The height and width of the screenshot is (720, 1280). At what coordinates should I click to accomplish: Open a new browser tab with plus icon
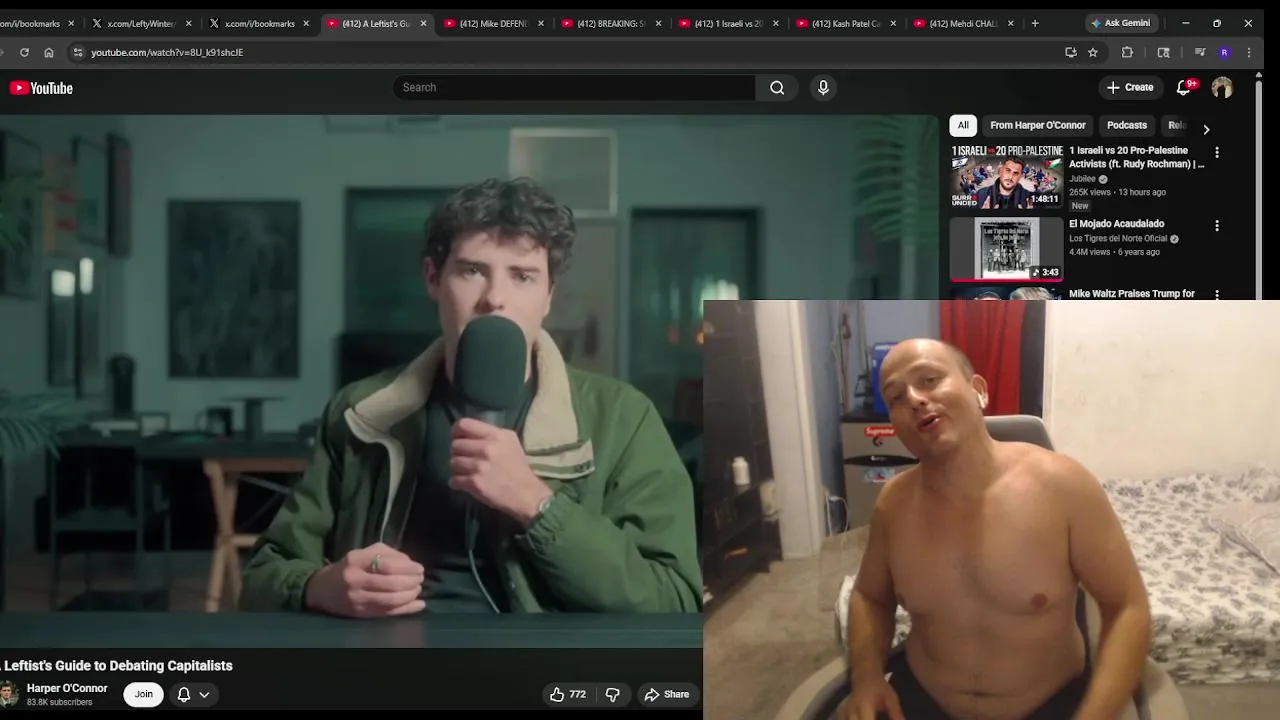[1035, 23]
